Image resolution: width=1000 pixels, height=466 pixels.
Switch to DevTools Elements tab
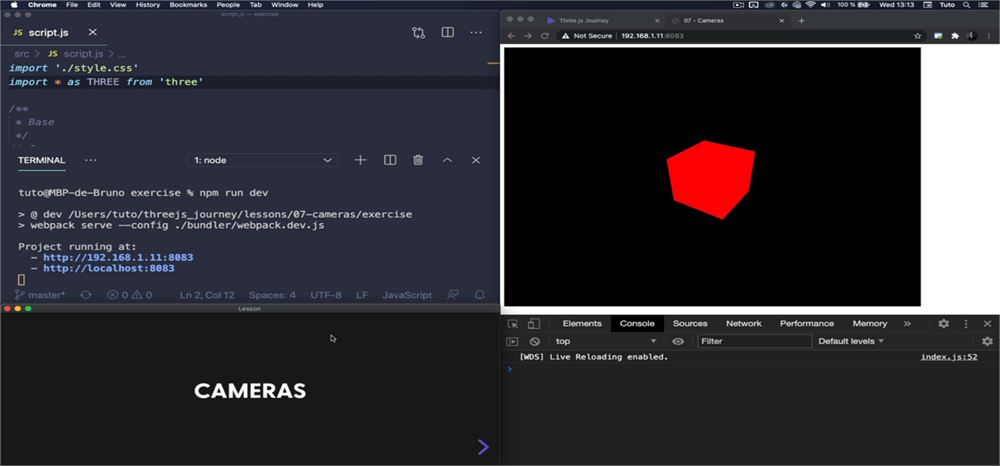(582, 324)
